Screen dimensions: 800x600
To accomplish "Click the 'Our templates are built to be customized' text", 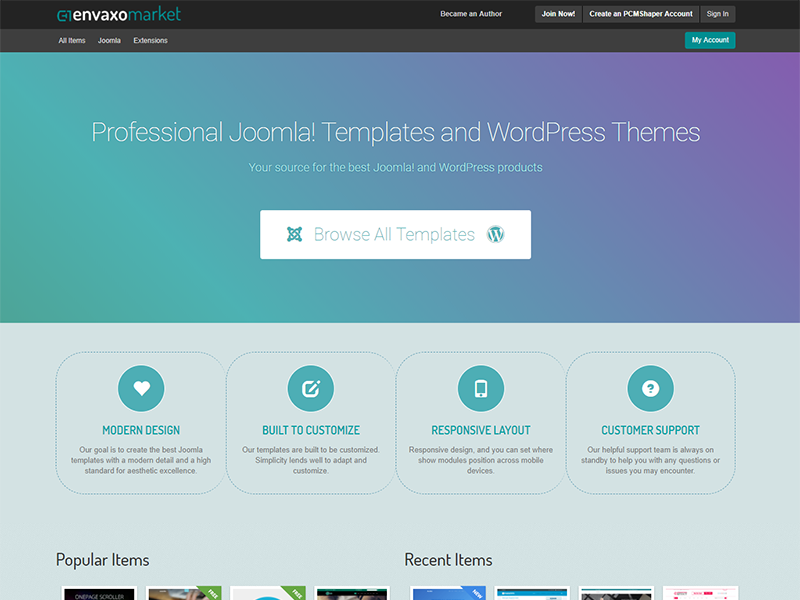I will pos(311,460).
